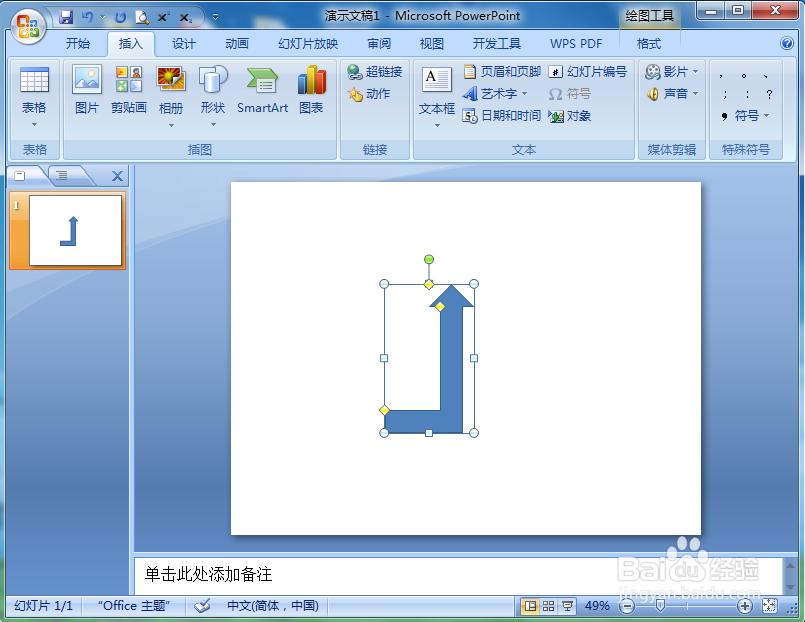The height and width of the screenshot is (622, 805).
Task: Click the "Office 主题" theme indicator
Action: coord(134,606)
